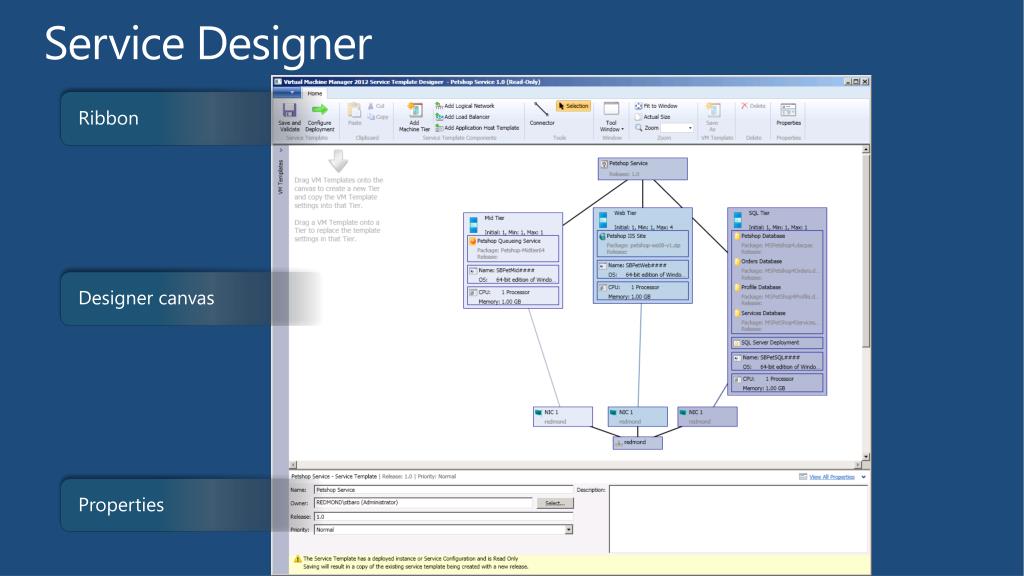
Task: Click the Release input field
Action: [443, 517]
